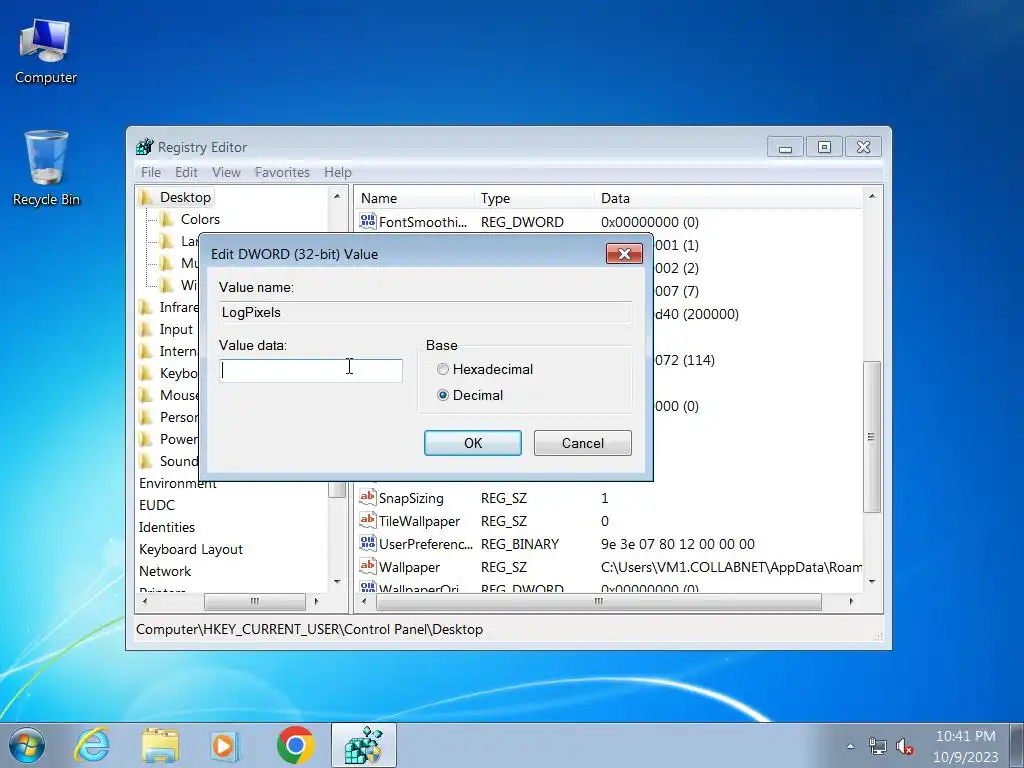This screenshot has height=768, width=1024.
Task: Click the 9e 3e 07 80 binary data cell
Action: [x=677, y=544]
